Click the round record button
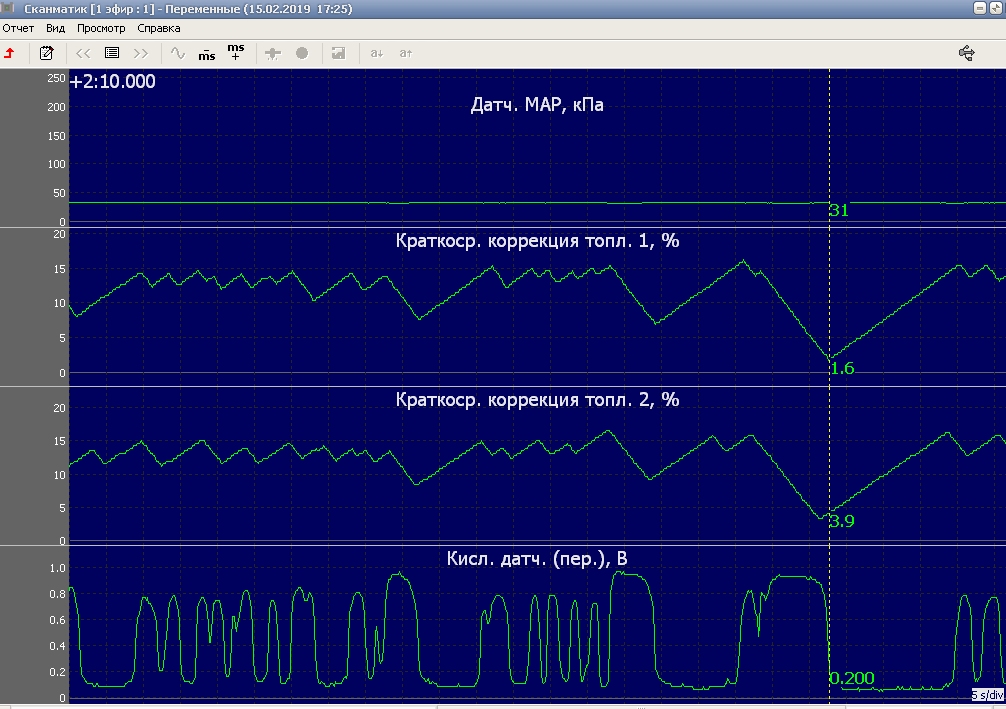This screenshot has height=709, width=1006. pyautogui.click(x=302, y=53)
